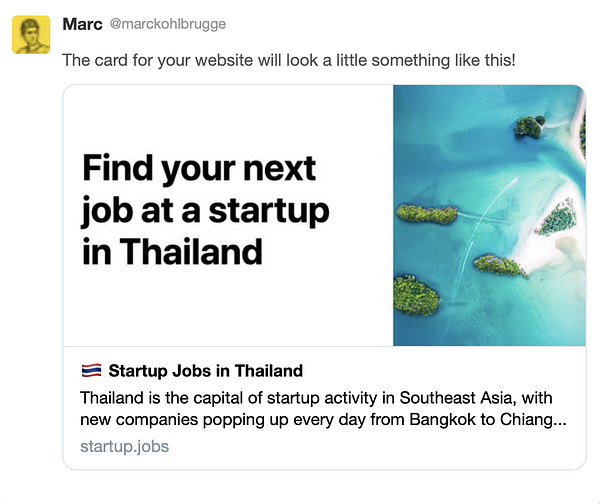Click the tweet text about the website card
600x504 pixels.
pos(289,60)
